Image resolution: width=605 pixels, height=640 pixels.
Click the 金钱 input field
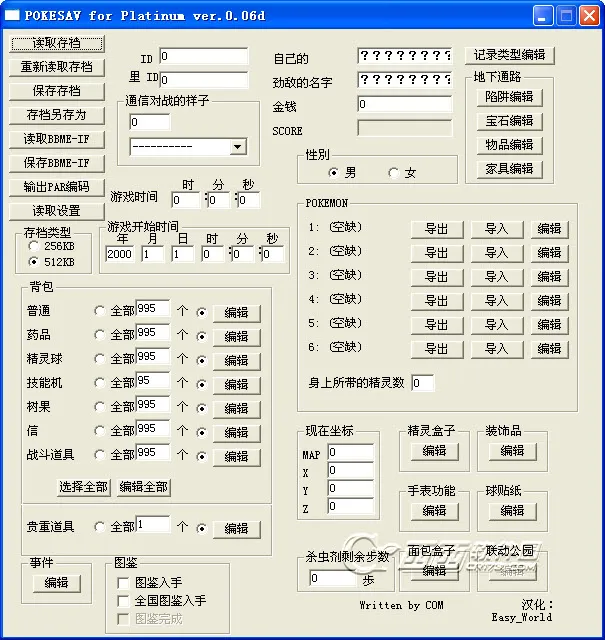pyautogui.click(x=404, y=104)
